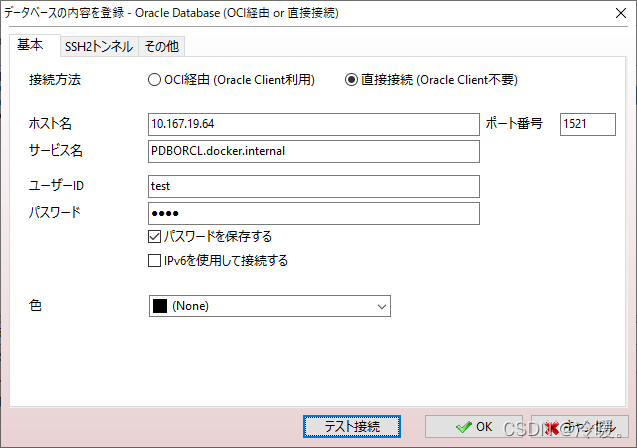Close the database registration dialog
Viewport: 637px width, 448px height.
click(621, 13)
